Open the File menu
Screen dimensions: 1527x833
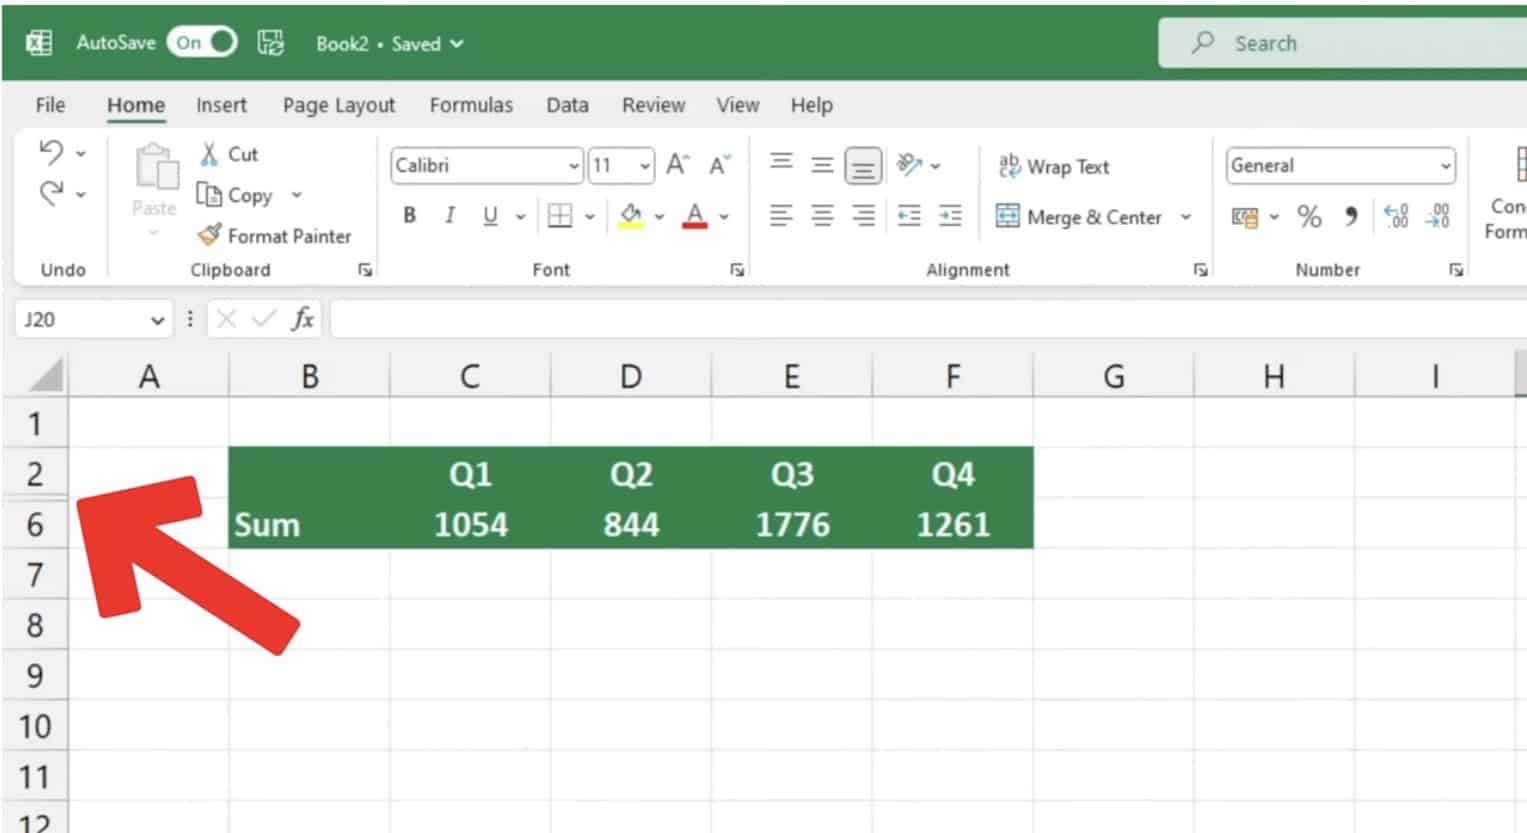[x=48, y=105]
